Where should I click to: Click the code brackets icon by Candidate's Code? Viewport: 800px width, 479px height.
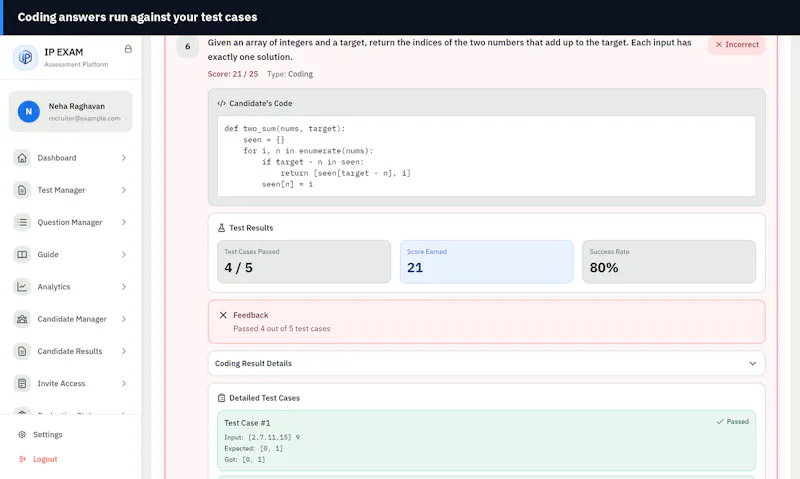221,103
